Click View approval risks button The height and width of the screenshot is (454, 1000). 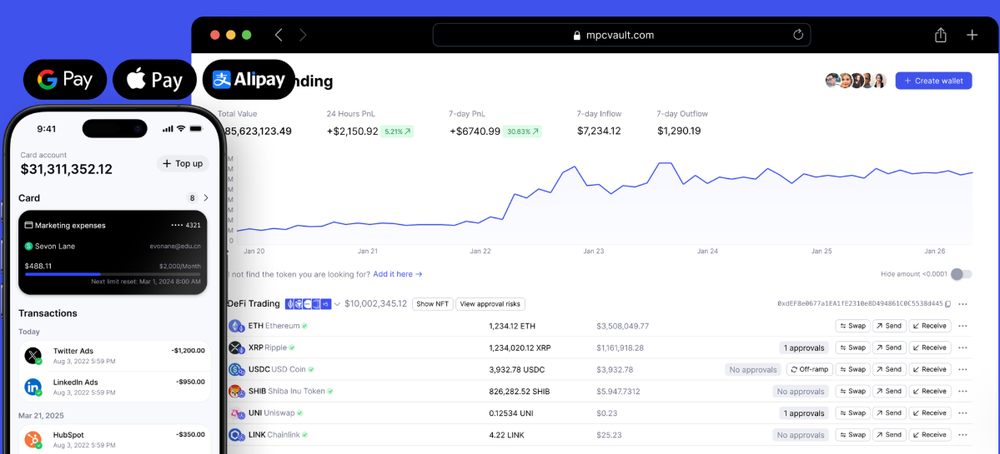point(490,304)
